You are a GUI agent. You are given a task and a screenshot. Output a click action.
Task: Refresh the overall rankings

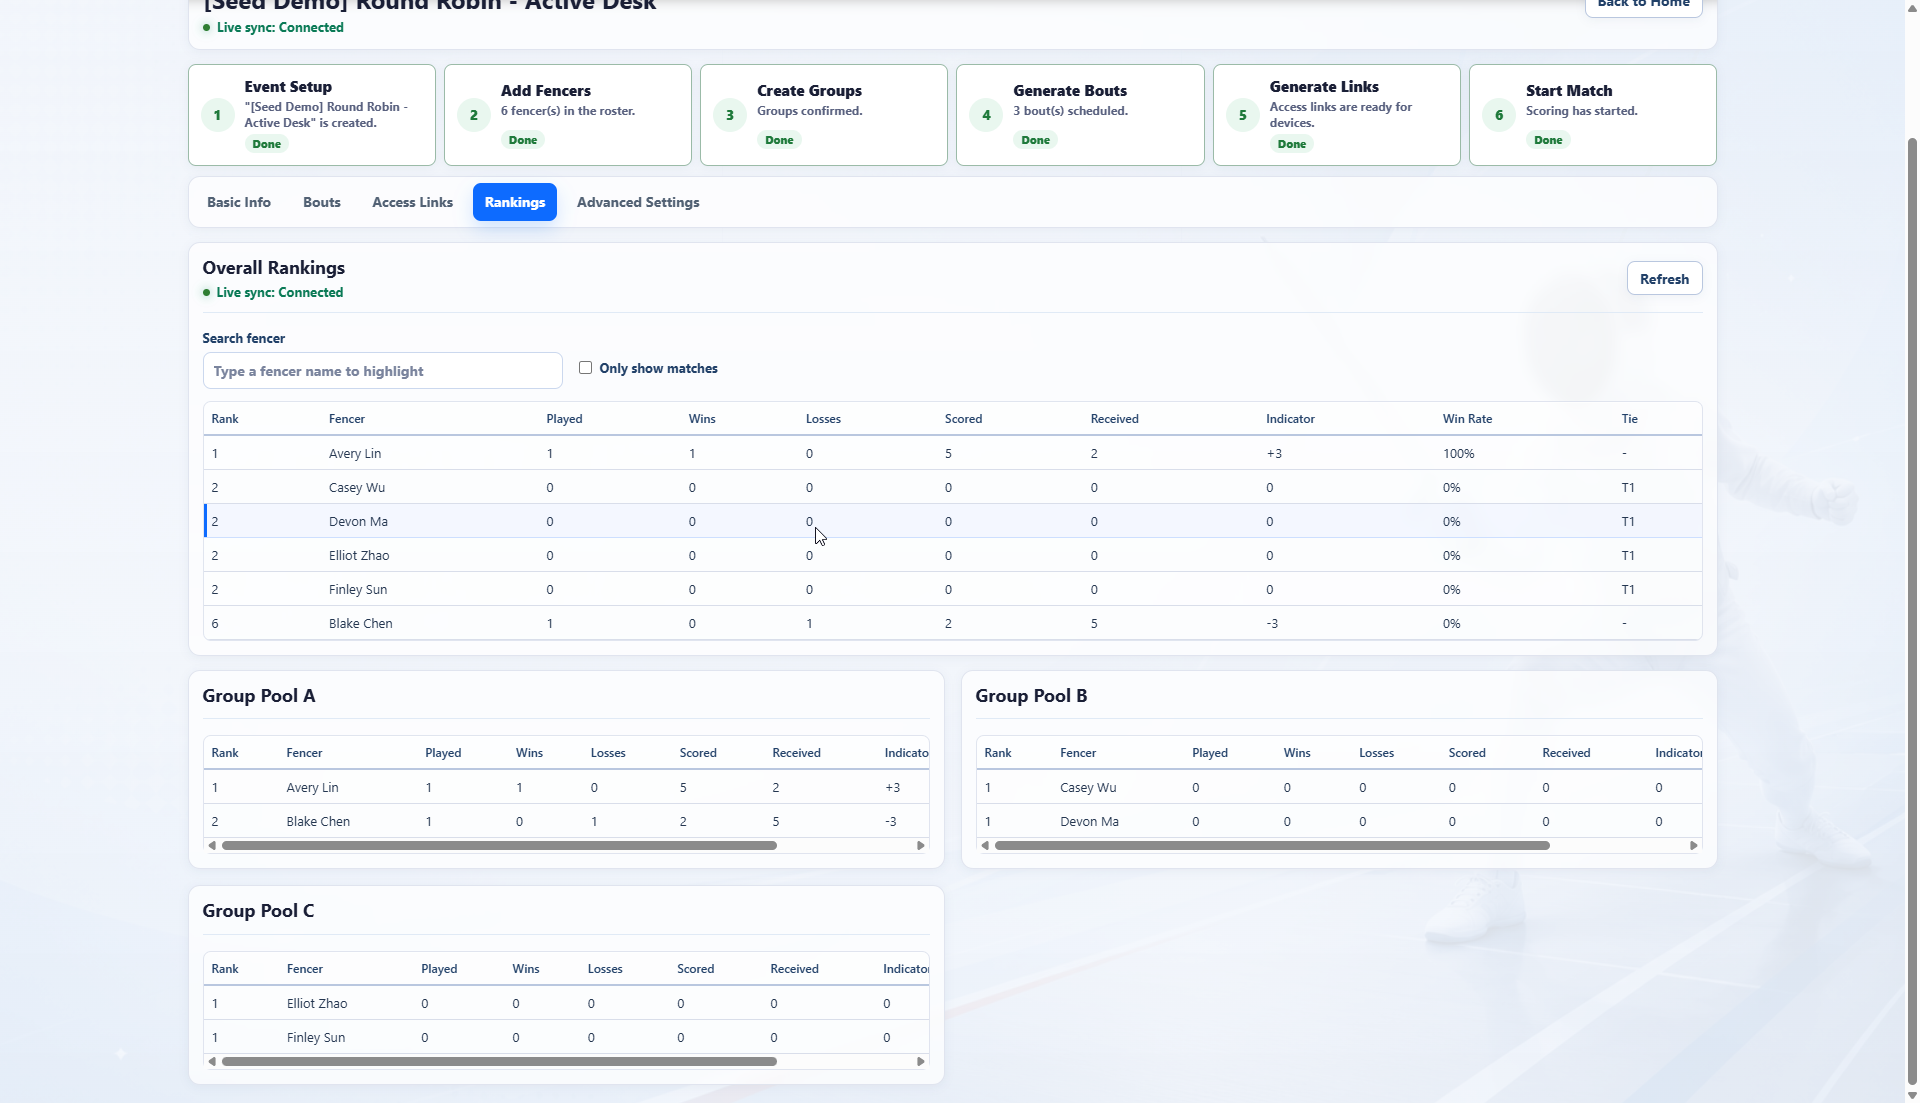coord(1664,279)
